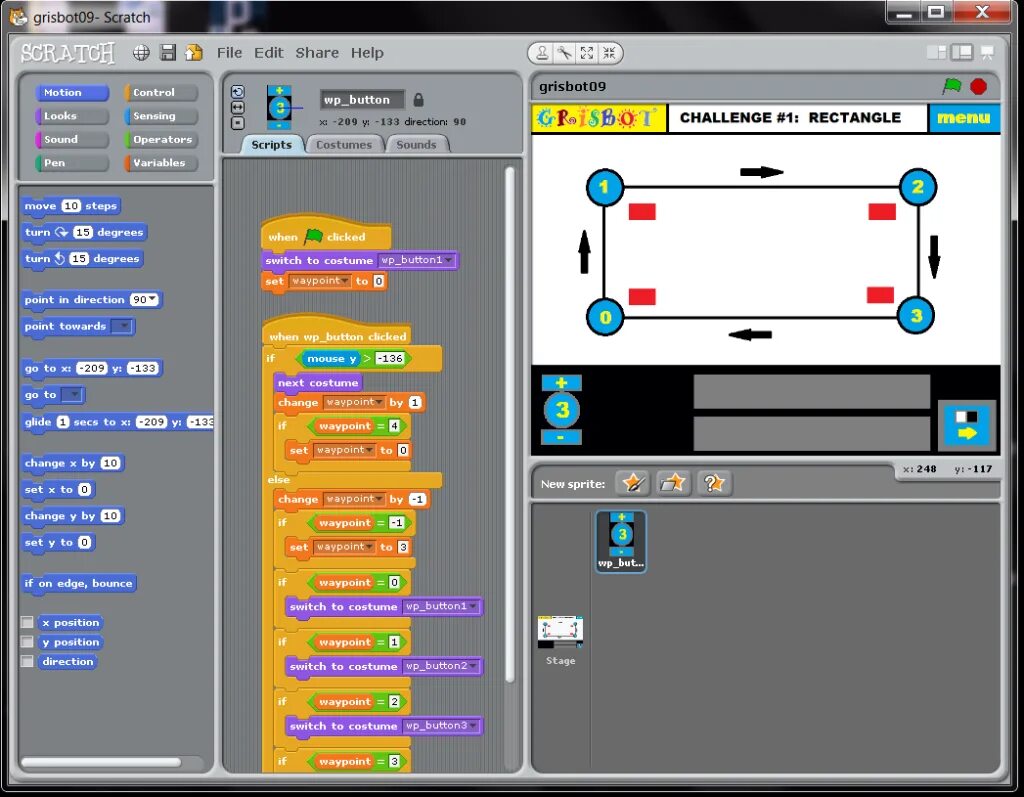
Task: Select the shrink sprite tool
Action: coord(609,53)
